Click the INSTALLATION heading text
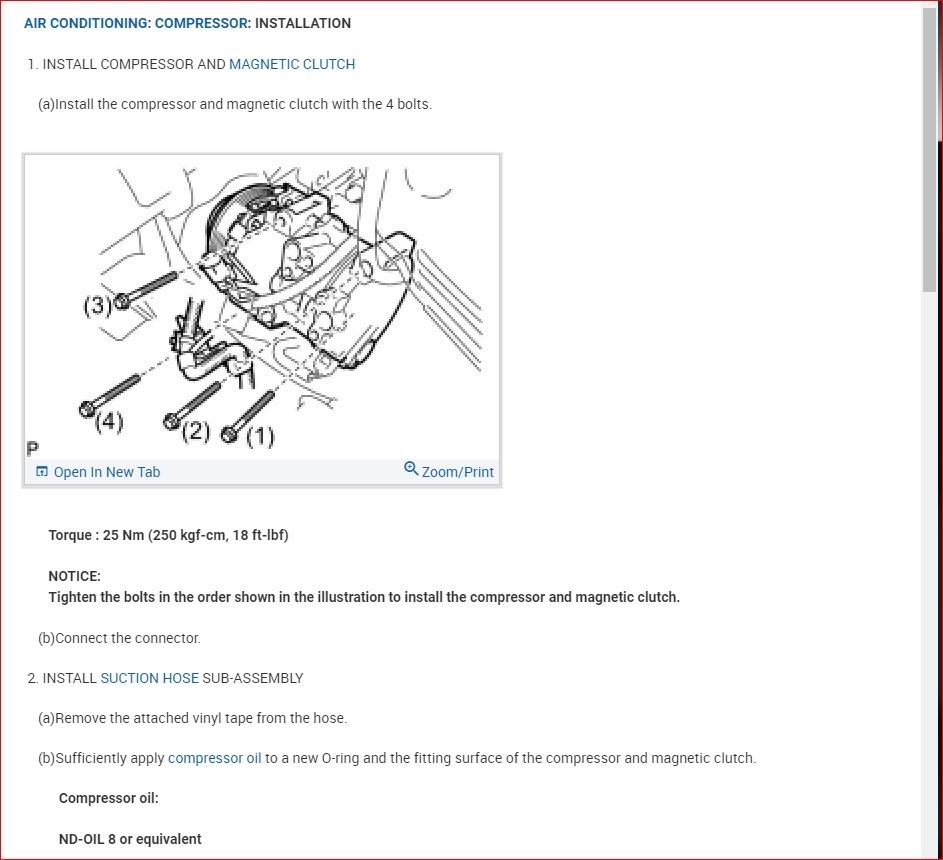 (x=303, y=23)
